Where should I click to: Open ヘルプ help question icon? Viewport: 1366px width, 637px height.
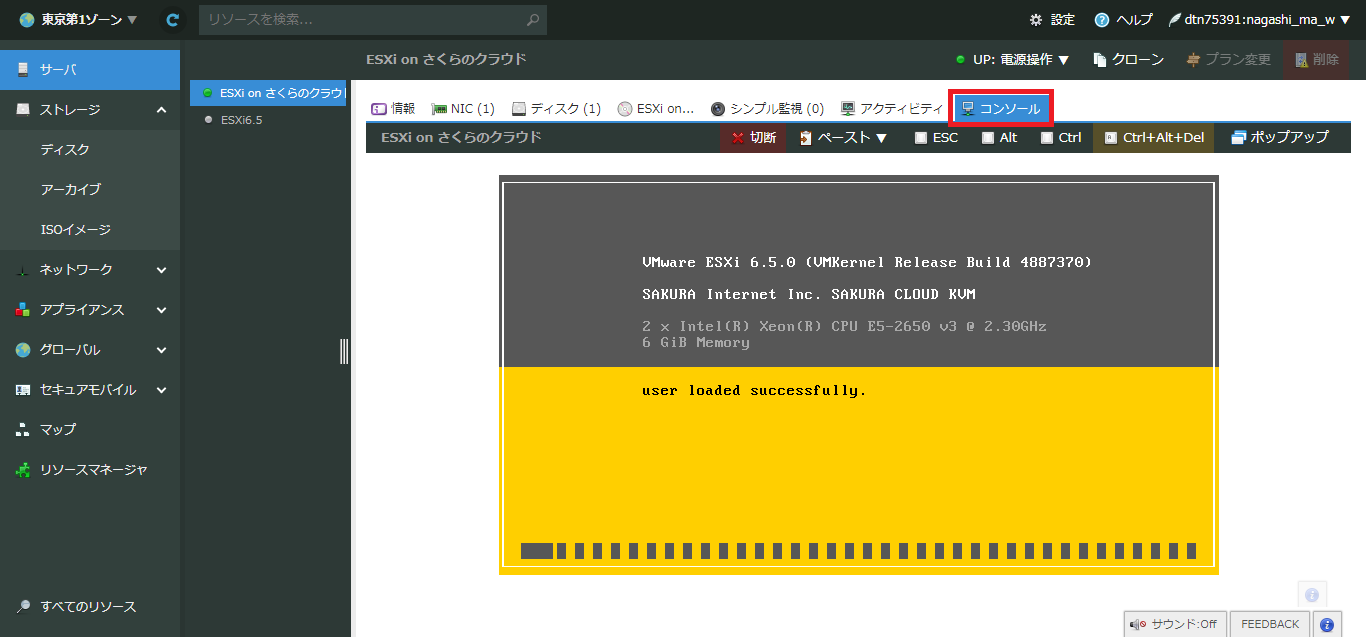tap(1102, 19)
